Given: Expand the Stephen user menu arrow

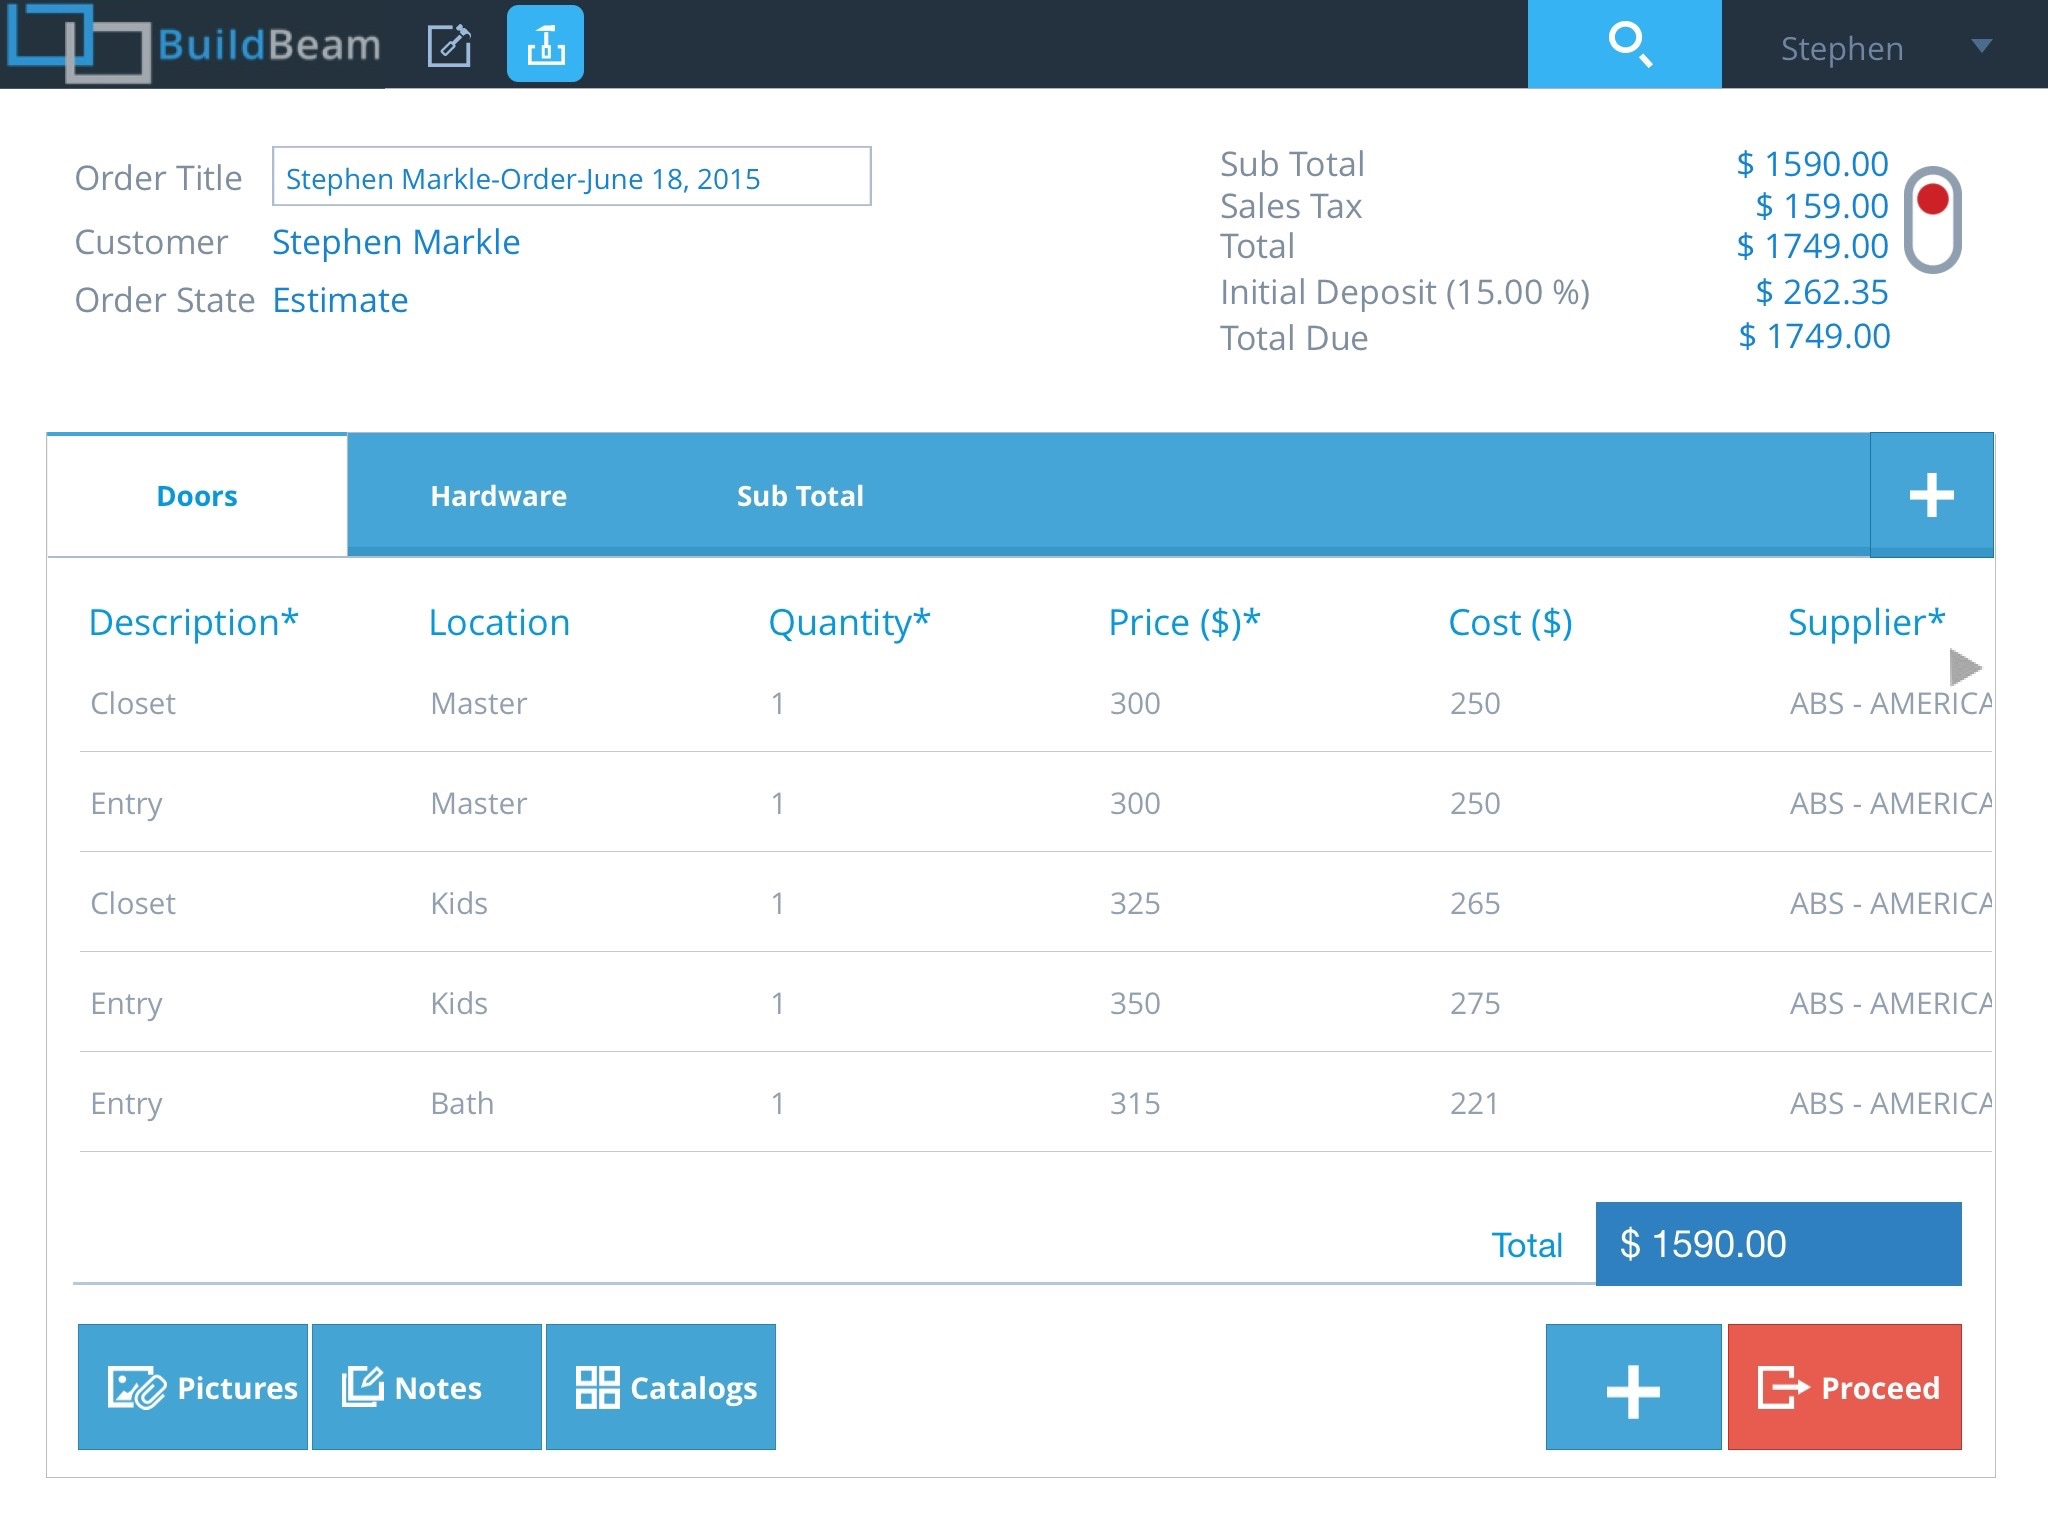Looking at the screenshot, I should click(1981, 46).
